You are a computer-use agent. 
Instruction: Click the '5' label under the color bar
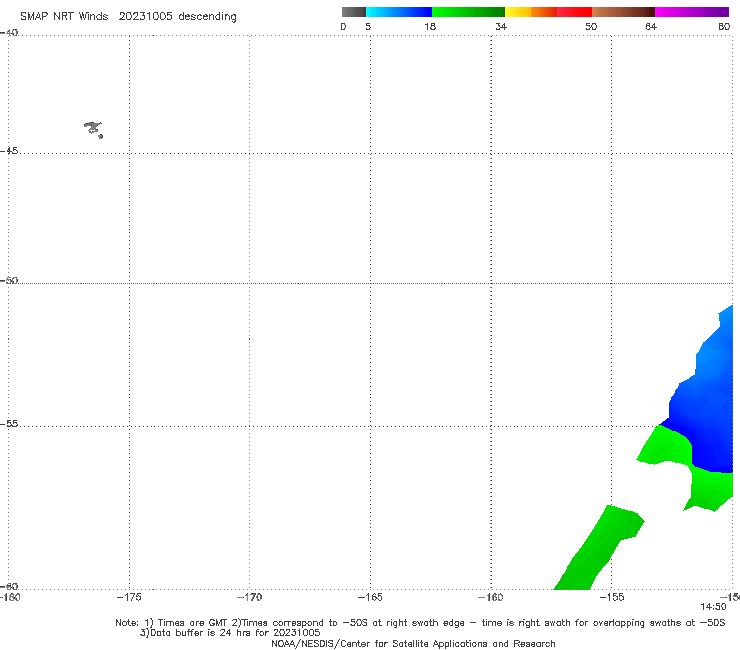tap(368, 26)
